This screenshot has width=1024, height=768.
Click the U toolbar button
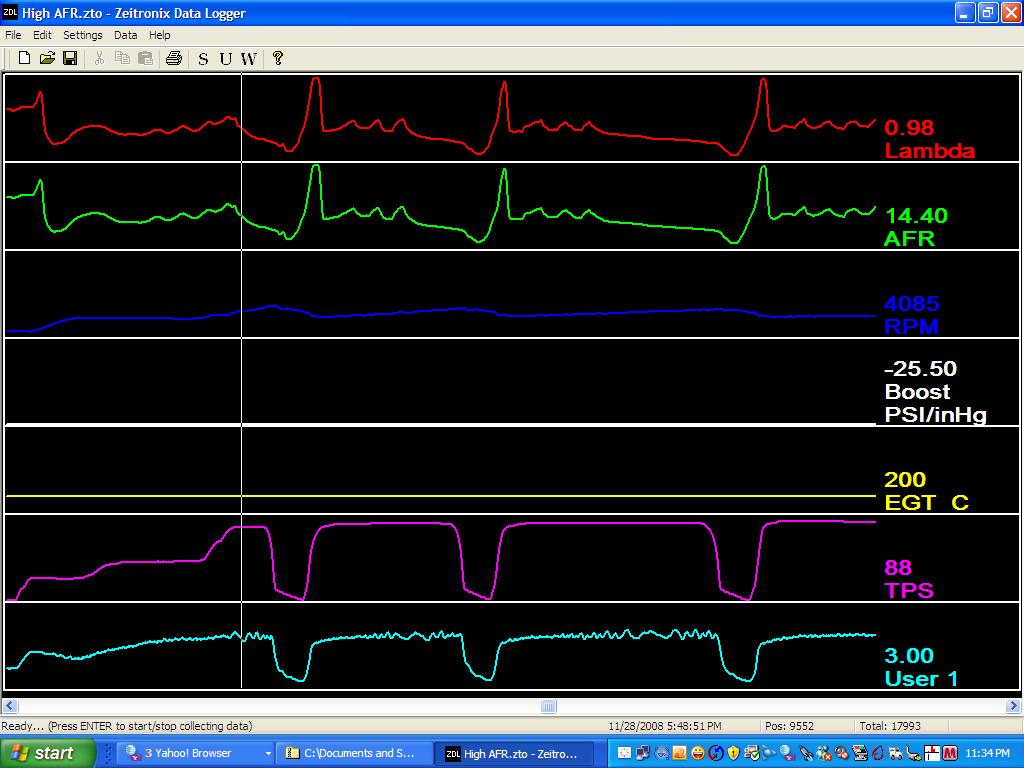tap(225, 59)
